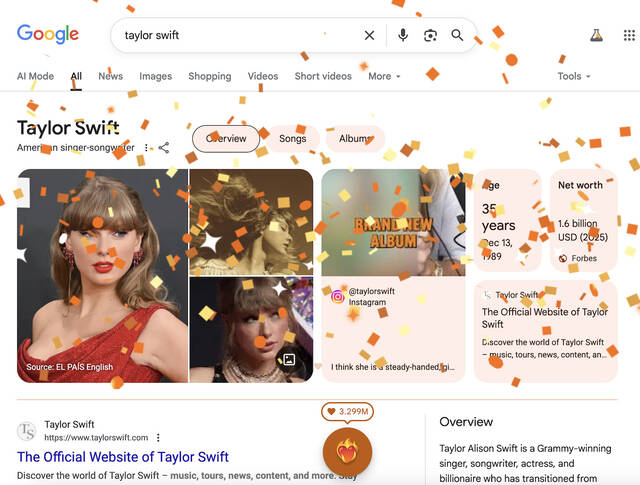
Task: Click the flaming heart celebration button
Action: pos(347,451)
